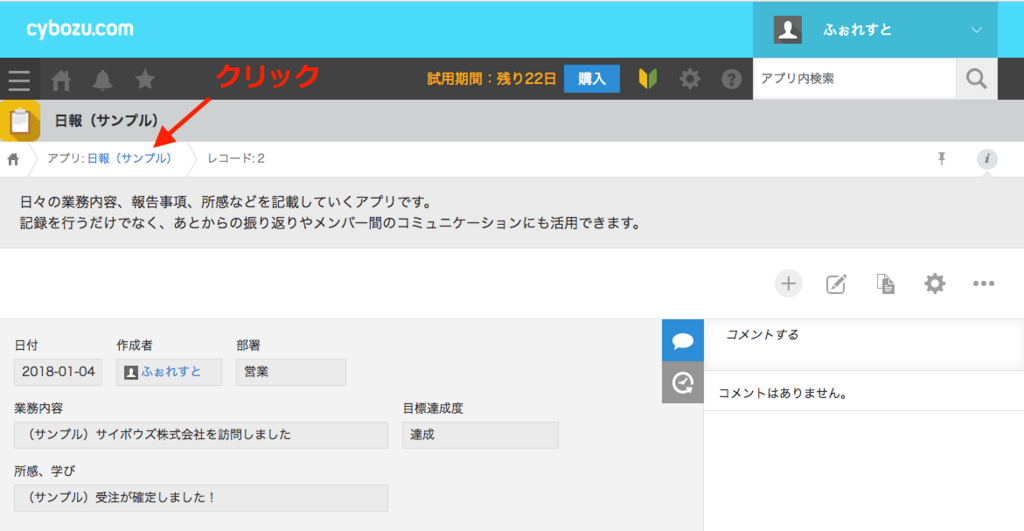Click the サイボウズ株式会社を訪問しました field value
Screen dimensions: 1024x531
point(201,435)
